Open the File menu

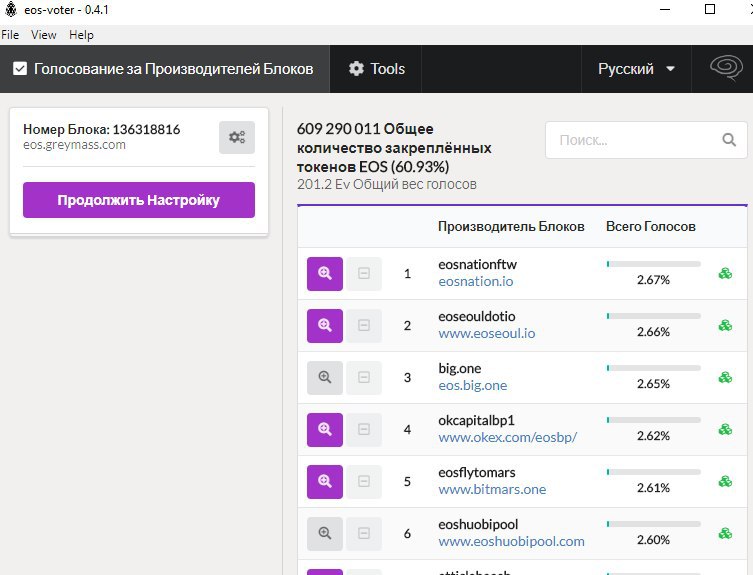point(10,35)
